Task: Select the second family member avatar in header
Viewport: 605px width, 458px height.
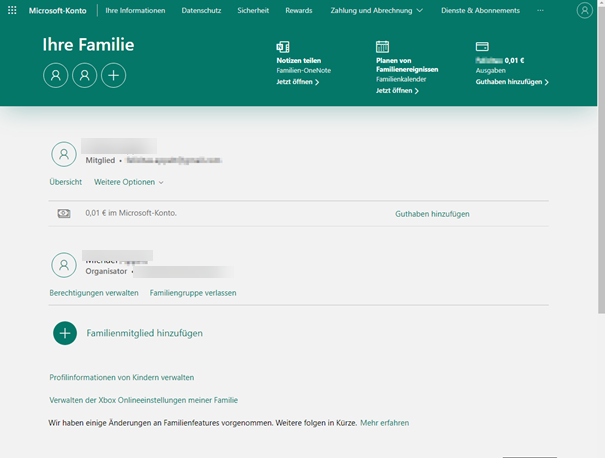Action: pyautogui.click(x=84, y=75)
